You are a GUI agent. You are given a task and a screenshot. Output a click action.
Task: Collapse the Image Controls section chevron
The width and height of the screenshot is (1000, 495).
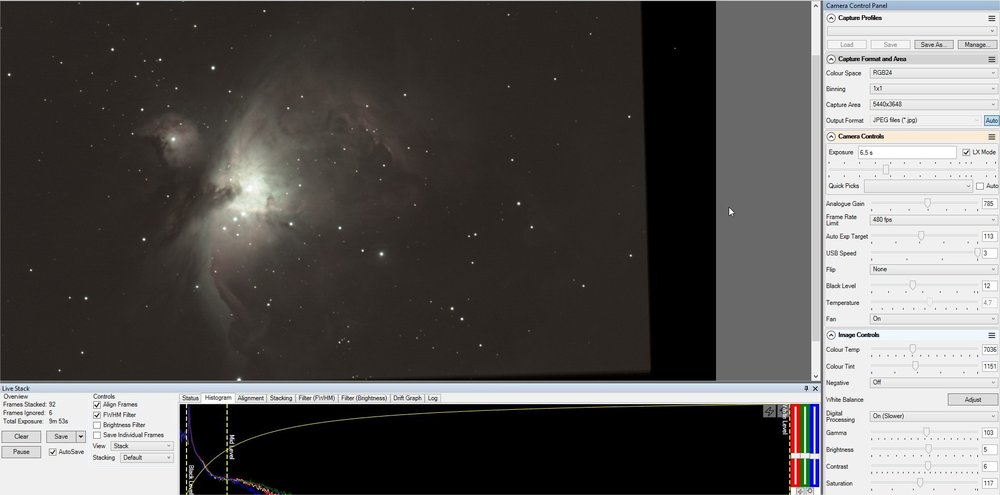click(831, 336)
